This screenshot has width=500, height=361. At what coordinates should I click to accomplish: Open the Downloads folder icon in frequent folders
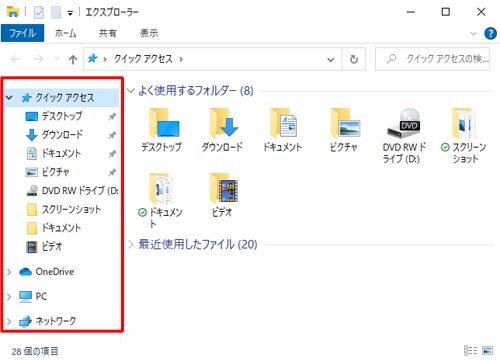(223, 123)
